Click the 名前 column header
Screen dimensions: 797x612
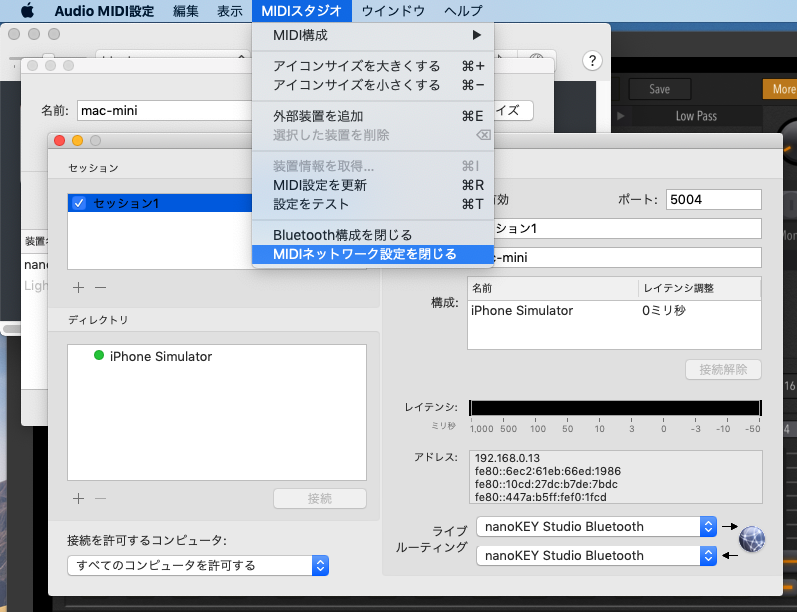553,288
